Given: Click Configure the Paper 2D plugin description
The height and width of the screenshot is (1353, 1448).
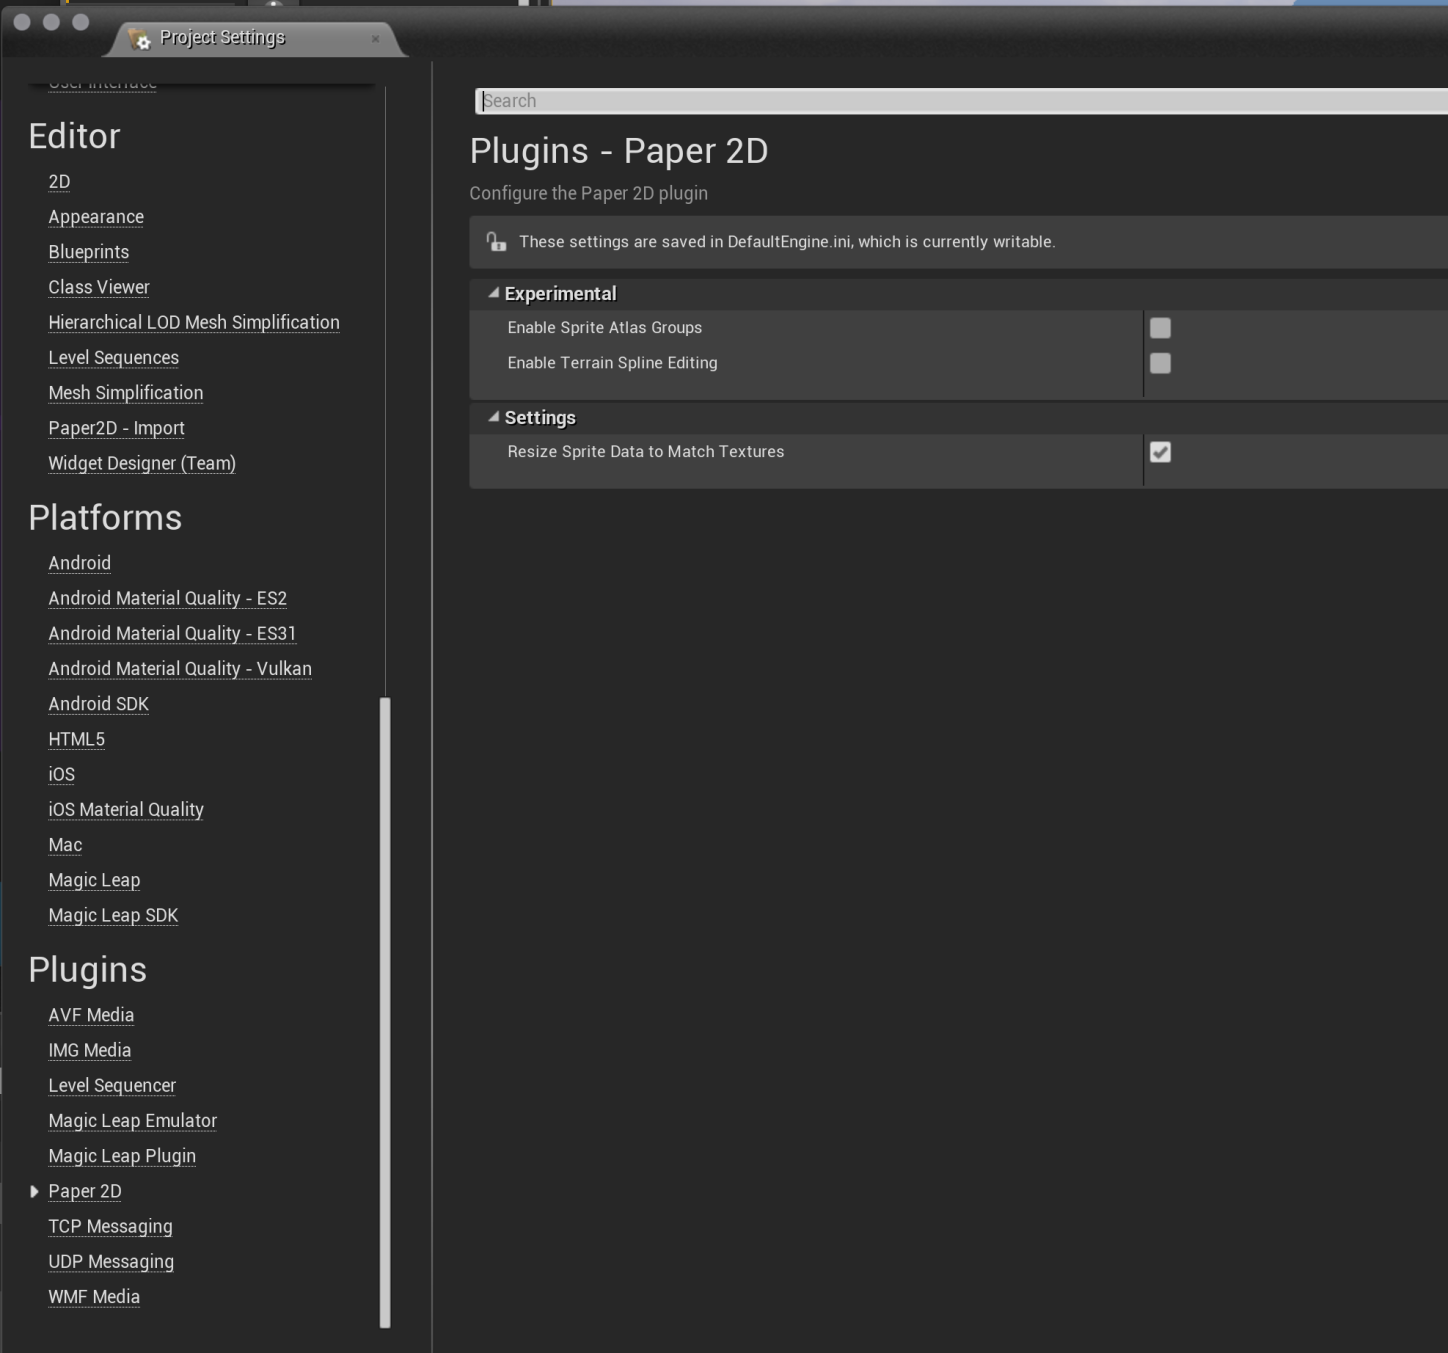Looking at the screenshot, I should point(589,193).
